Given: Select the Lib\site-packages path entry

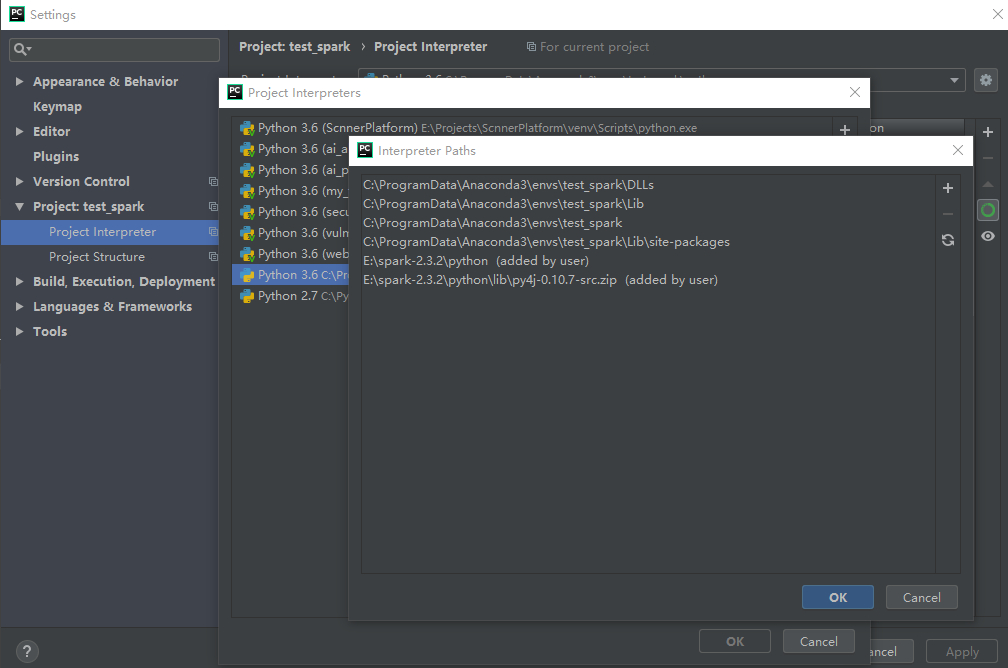Looking at the screenshot, I should pyautogui.click(x=546, y=242).
